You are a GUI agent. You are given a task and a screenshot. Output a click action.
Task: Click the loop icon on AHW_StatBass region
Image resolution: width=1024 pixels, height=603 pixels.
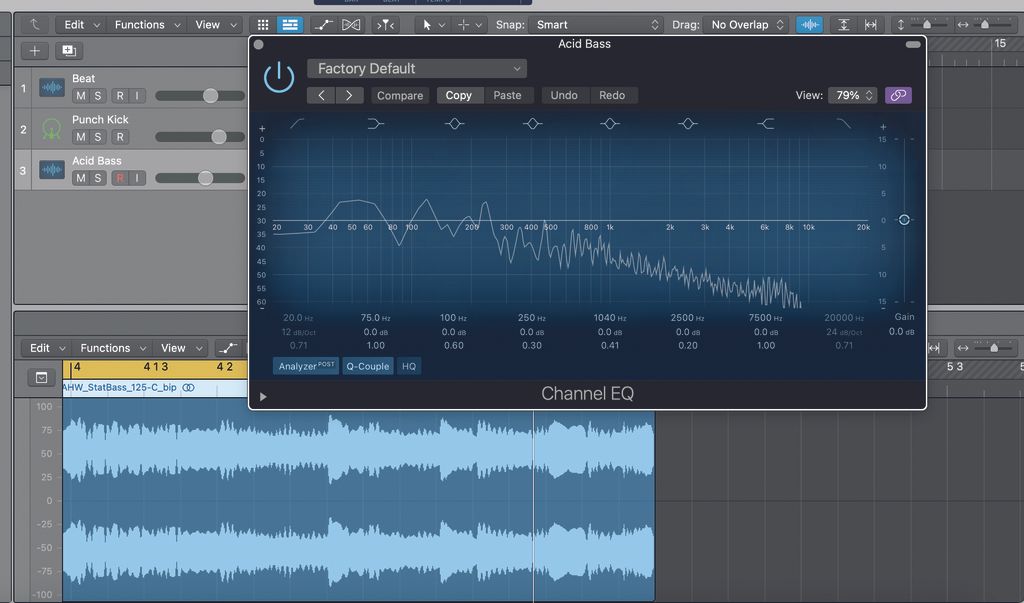(x=190, y=387)
